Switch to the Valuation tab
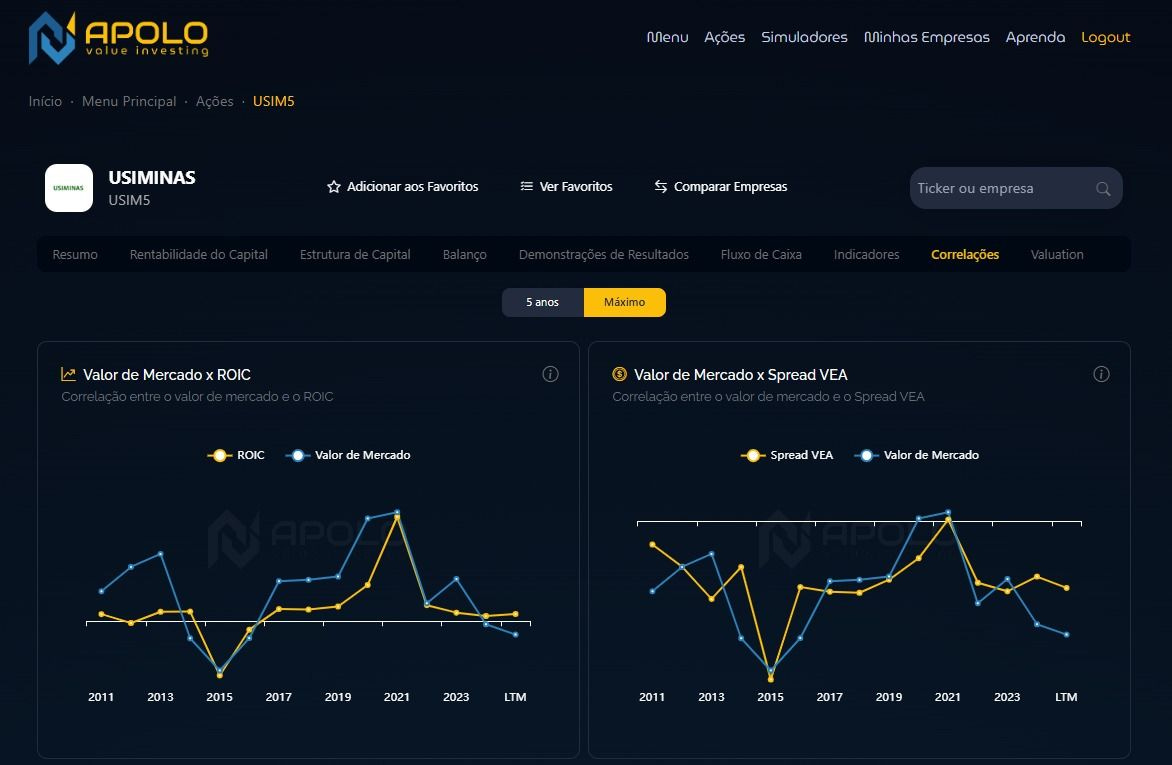Image resolution: width=1172 pixels, height=765 pixels. coord(1057,254)
